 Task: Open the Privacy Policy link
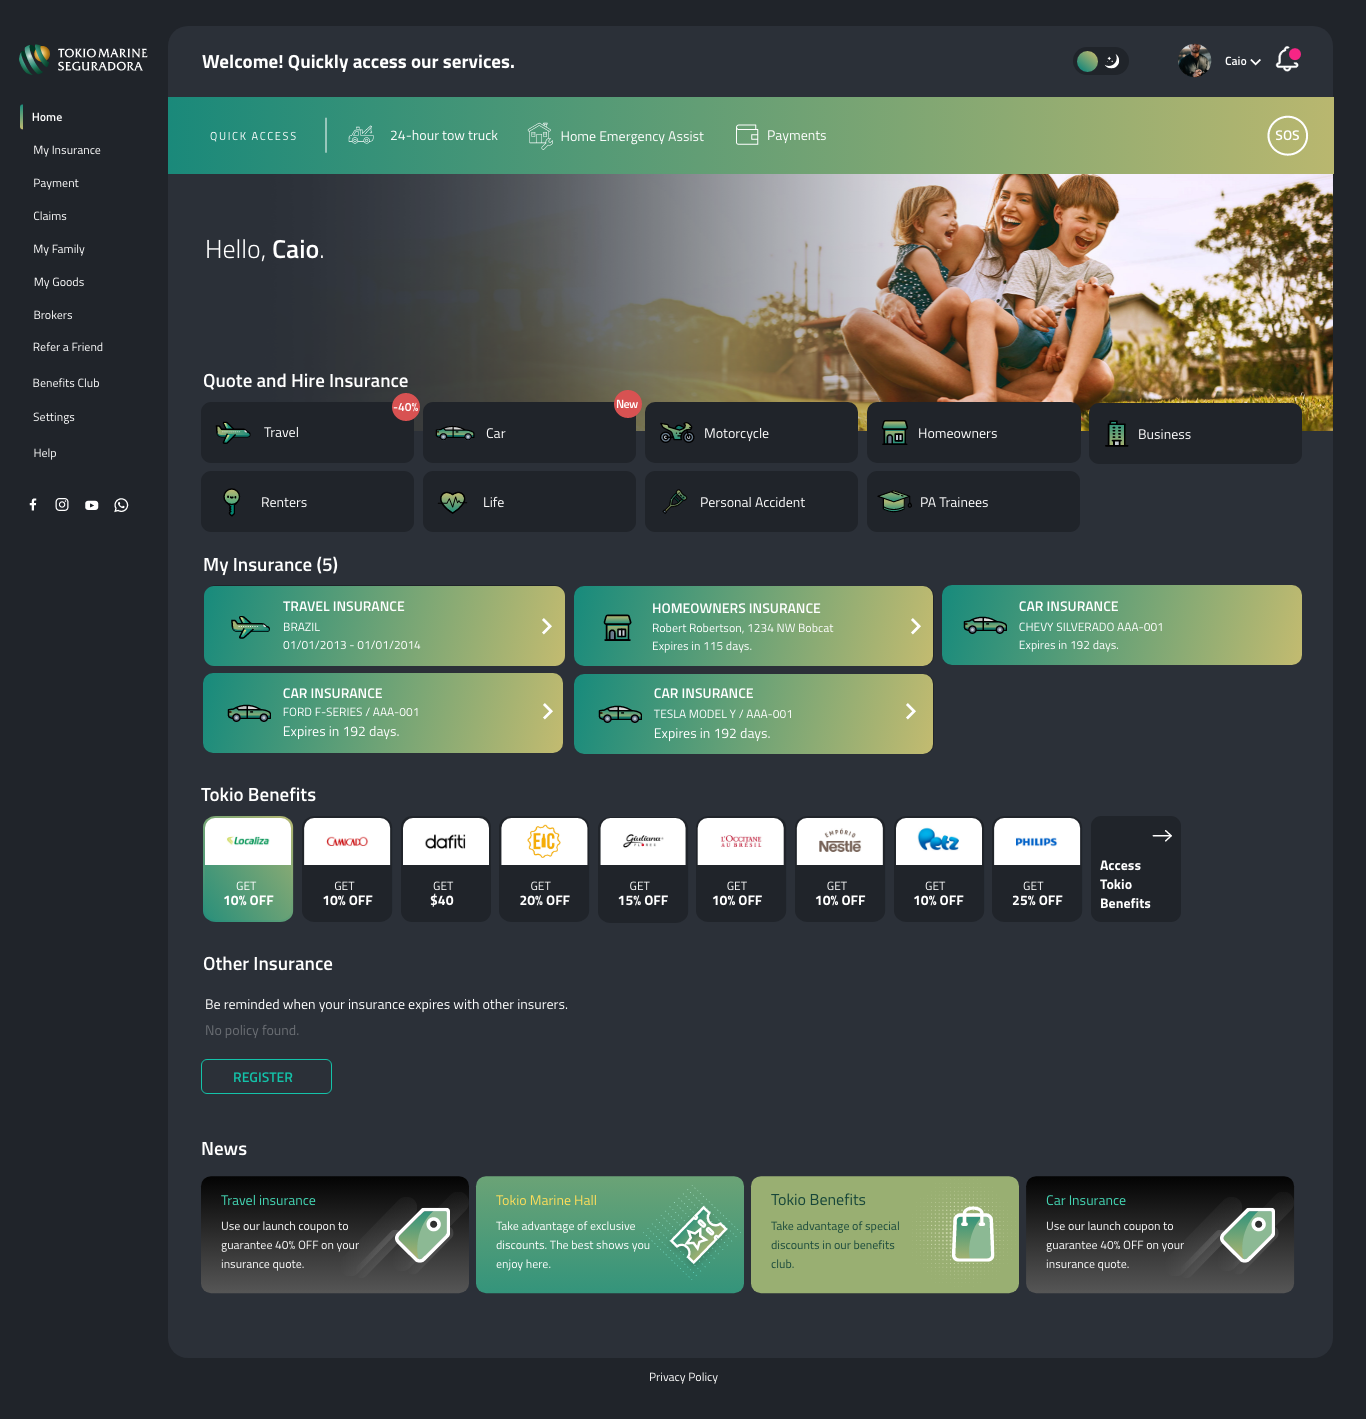pyautogui.click(x=683, y=1377)
